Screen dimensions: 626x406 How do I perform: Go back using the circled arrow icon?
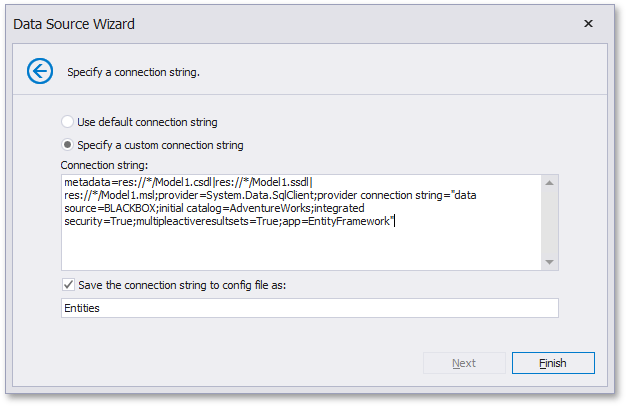coord(40,71)
